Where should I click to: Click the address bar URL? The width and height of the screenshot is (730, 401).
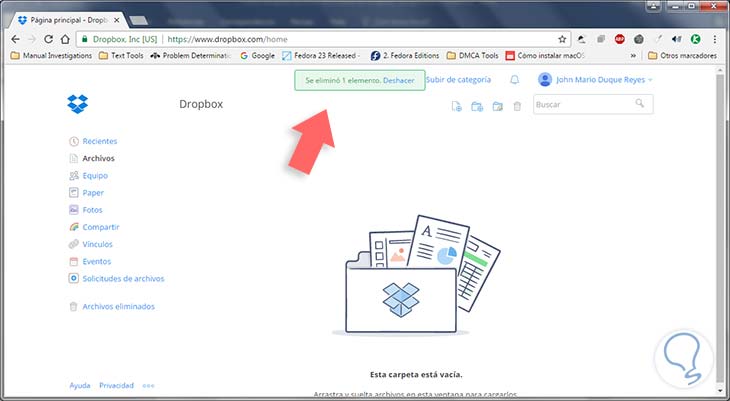(228, 39)
